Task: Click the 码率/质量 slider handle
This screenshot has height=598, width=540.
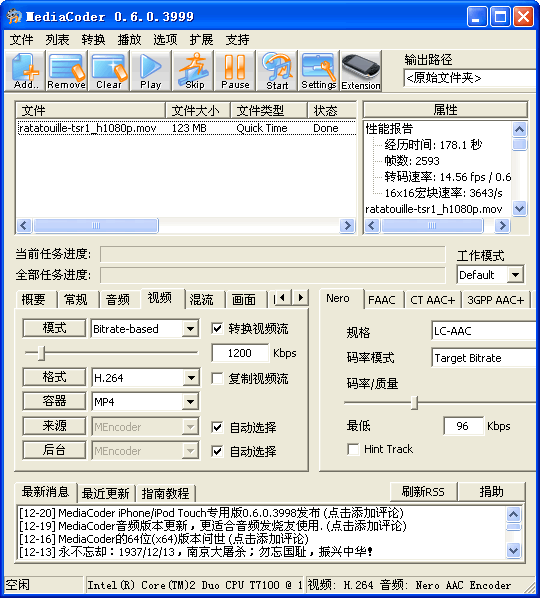Action: pos(415,403)
